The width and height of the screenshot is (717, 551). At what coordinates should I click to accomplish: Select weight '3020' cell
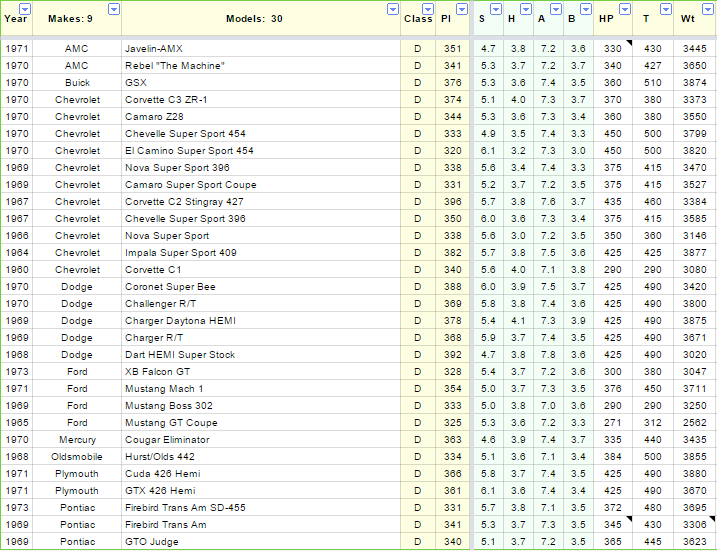coord(695,354)
